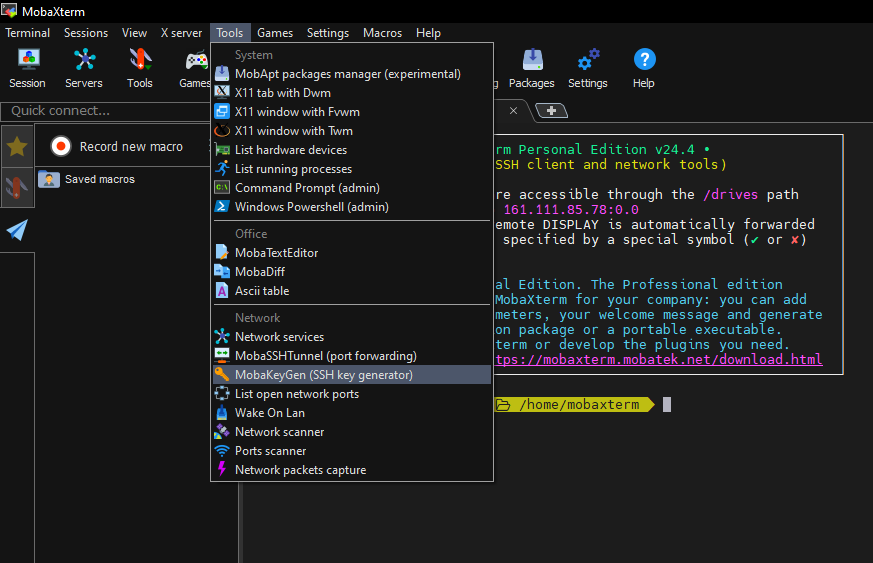Image resolution: width=873 pixels, height=563 pixels.
Task: Select Wake On Lan entry
Action: click(352, 413)
